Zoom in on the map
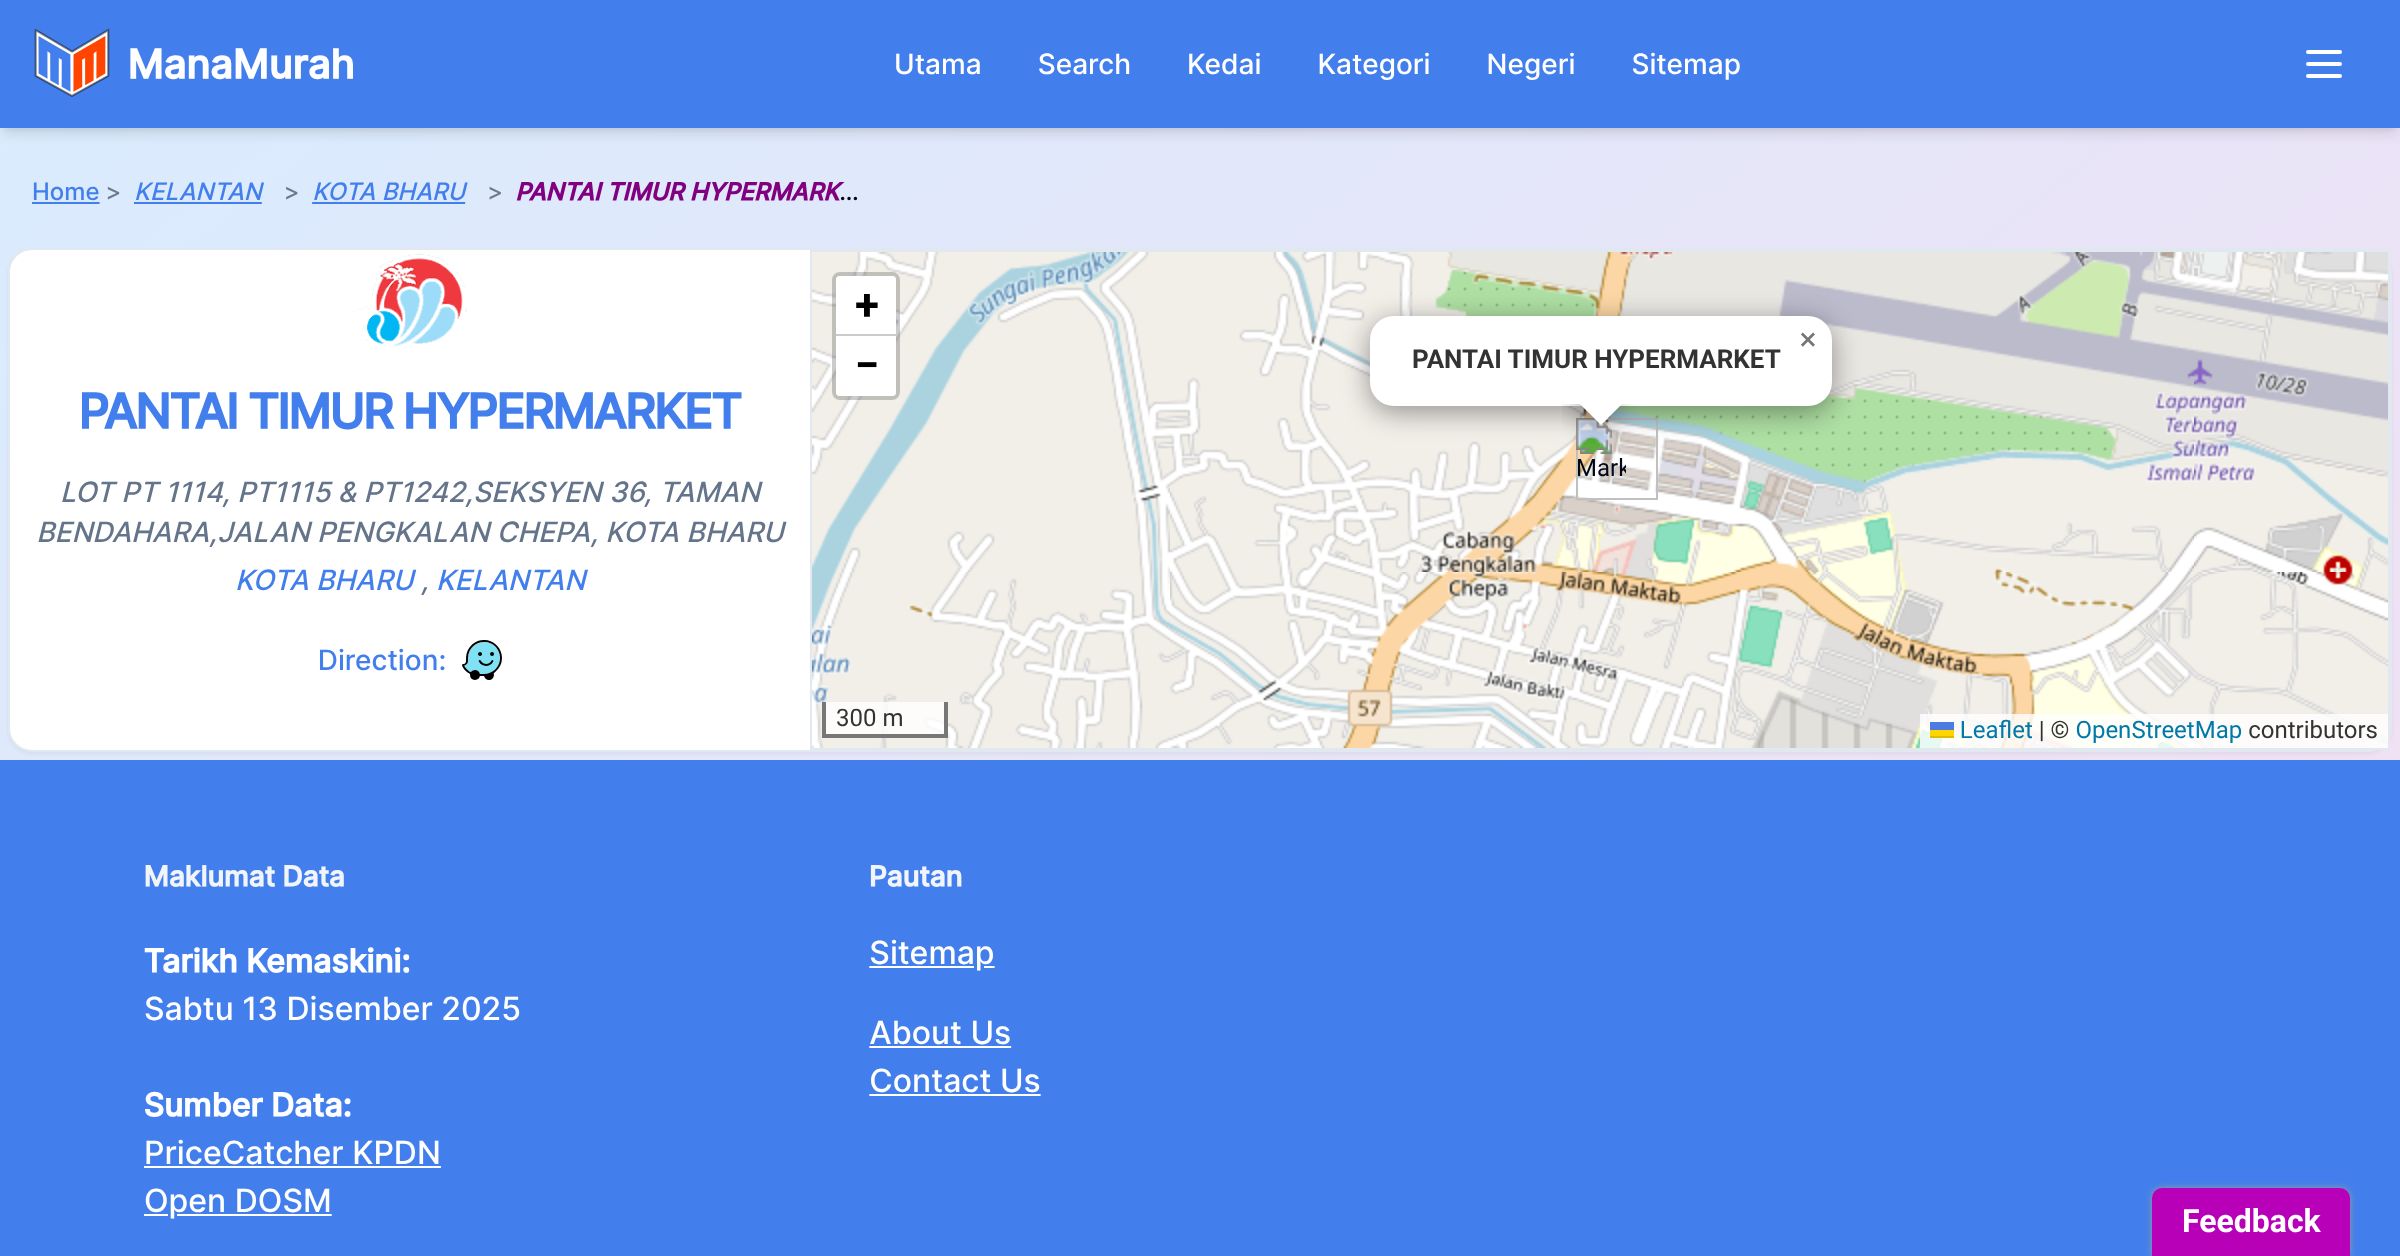The height and width of the screenshot is (1256, 2400). [866, 305]
